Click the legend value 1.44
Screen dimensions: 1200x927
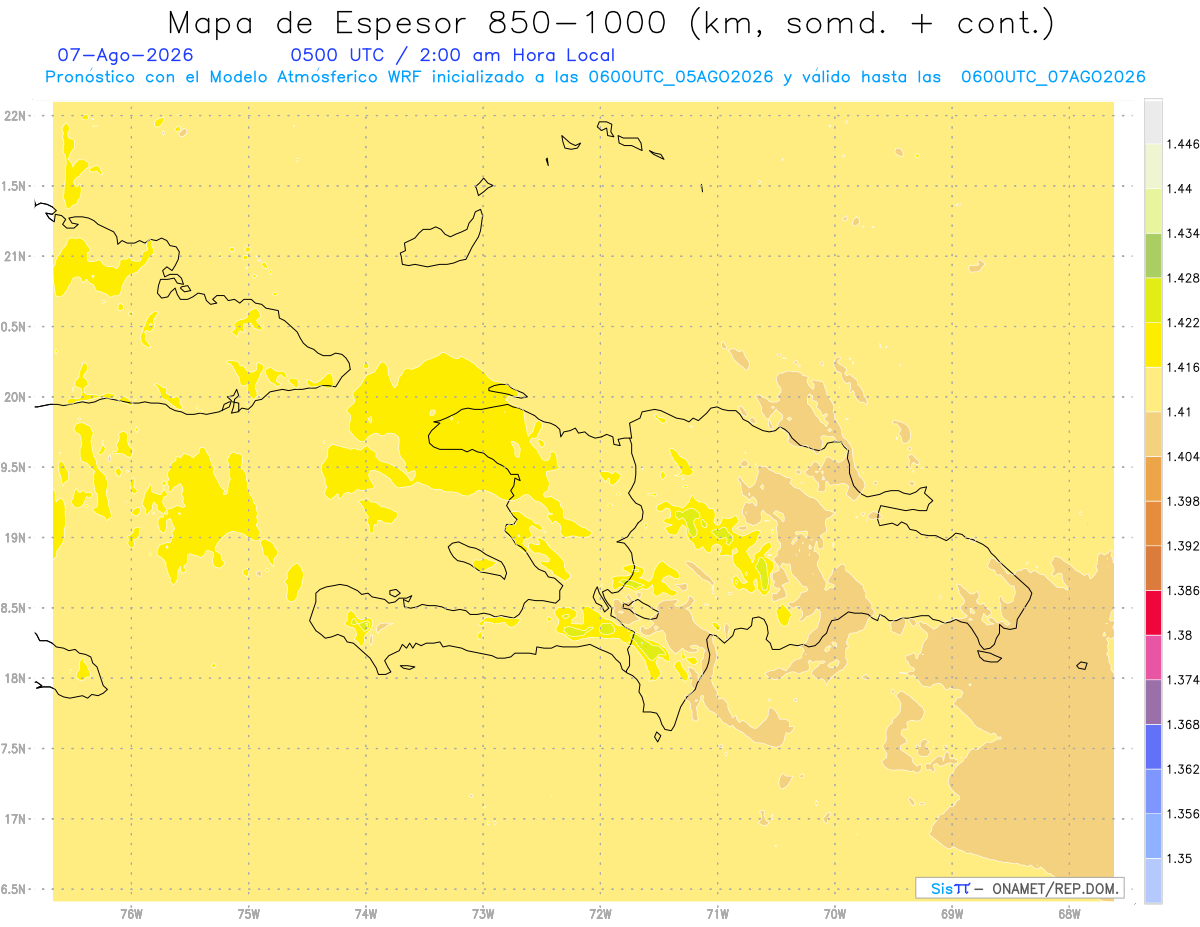point(1180,189)
